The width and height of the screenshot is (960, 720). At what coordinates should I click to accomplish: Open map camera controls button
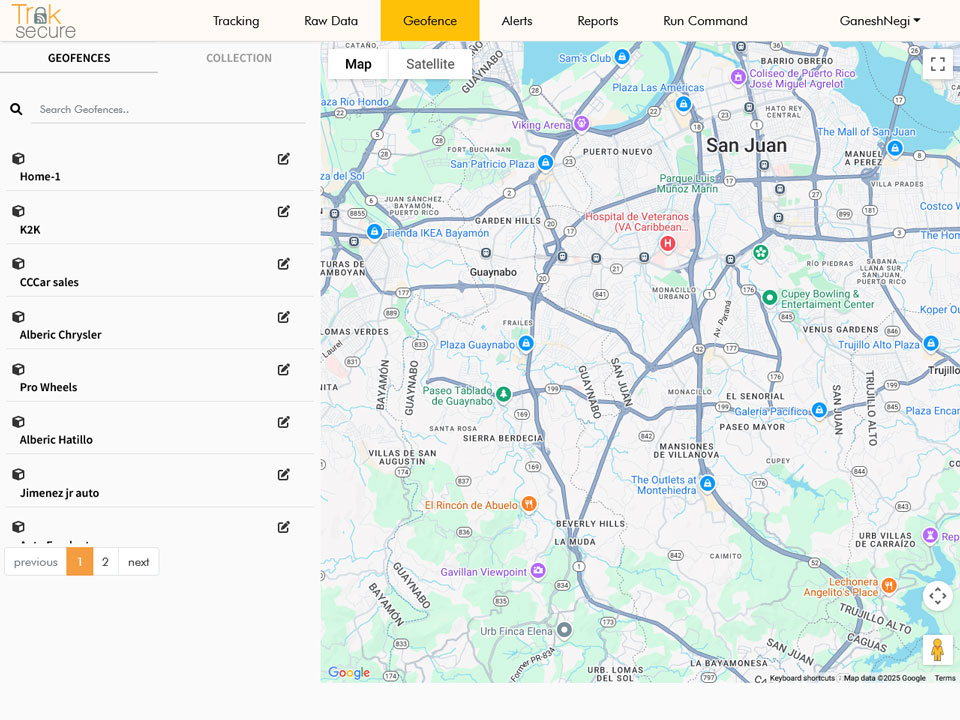pyautogui.click(x=937, y=596)
